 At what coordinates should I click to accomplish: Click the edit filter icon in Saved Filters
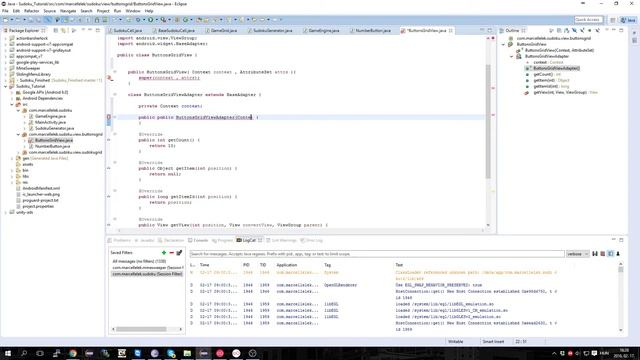[179, 253]
